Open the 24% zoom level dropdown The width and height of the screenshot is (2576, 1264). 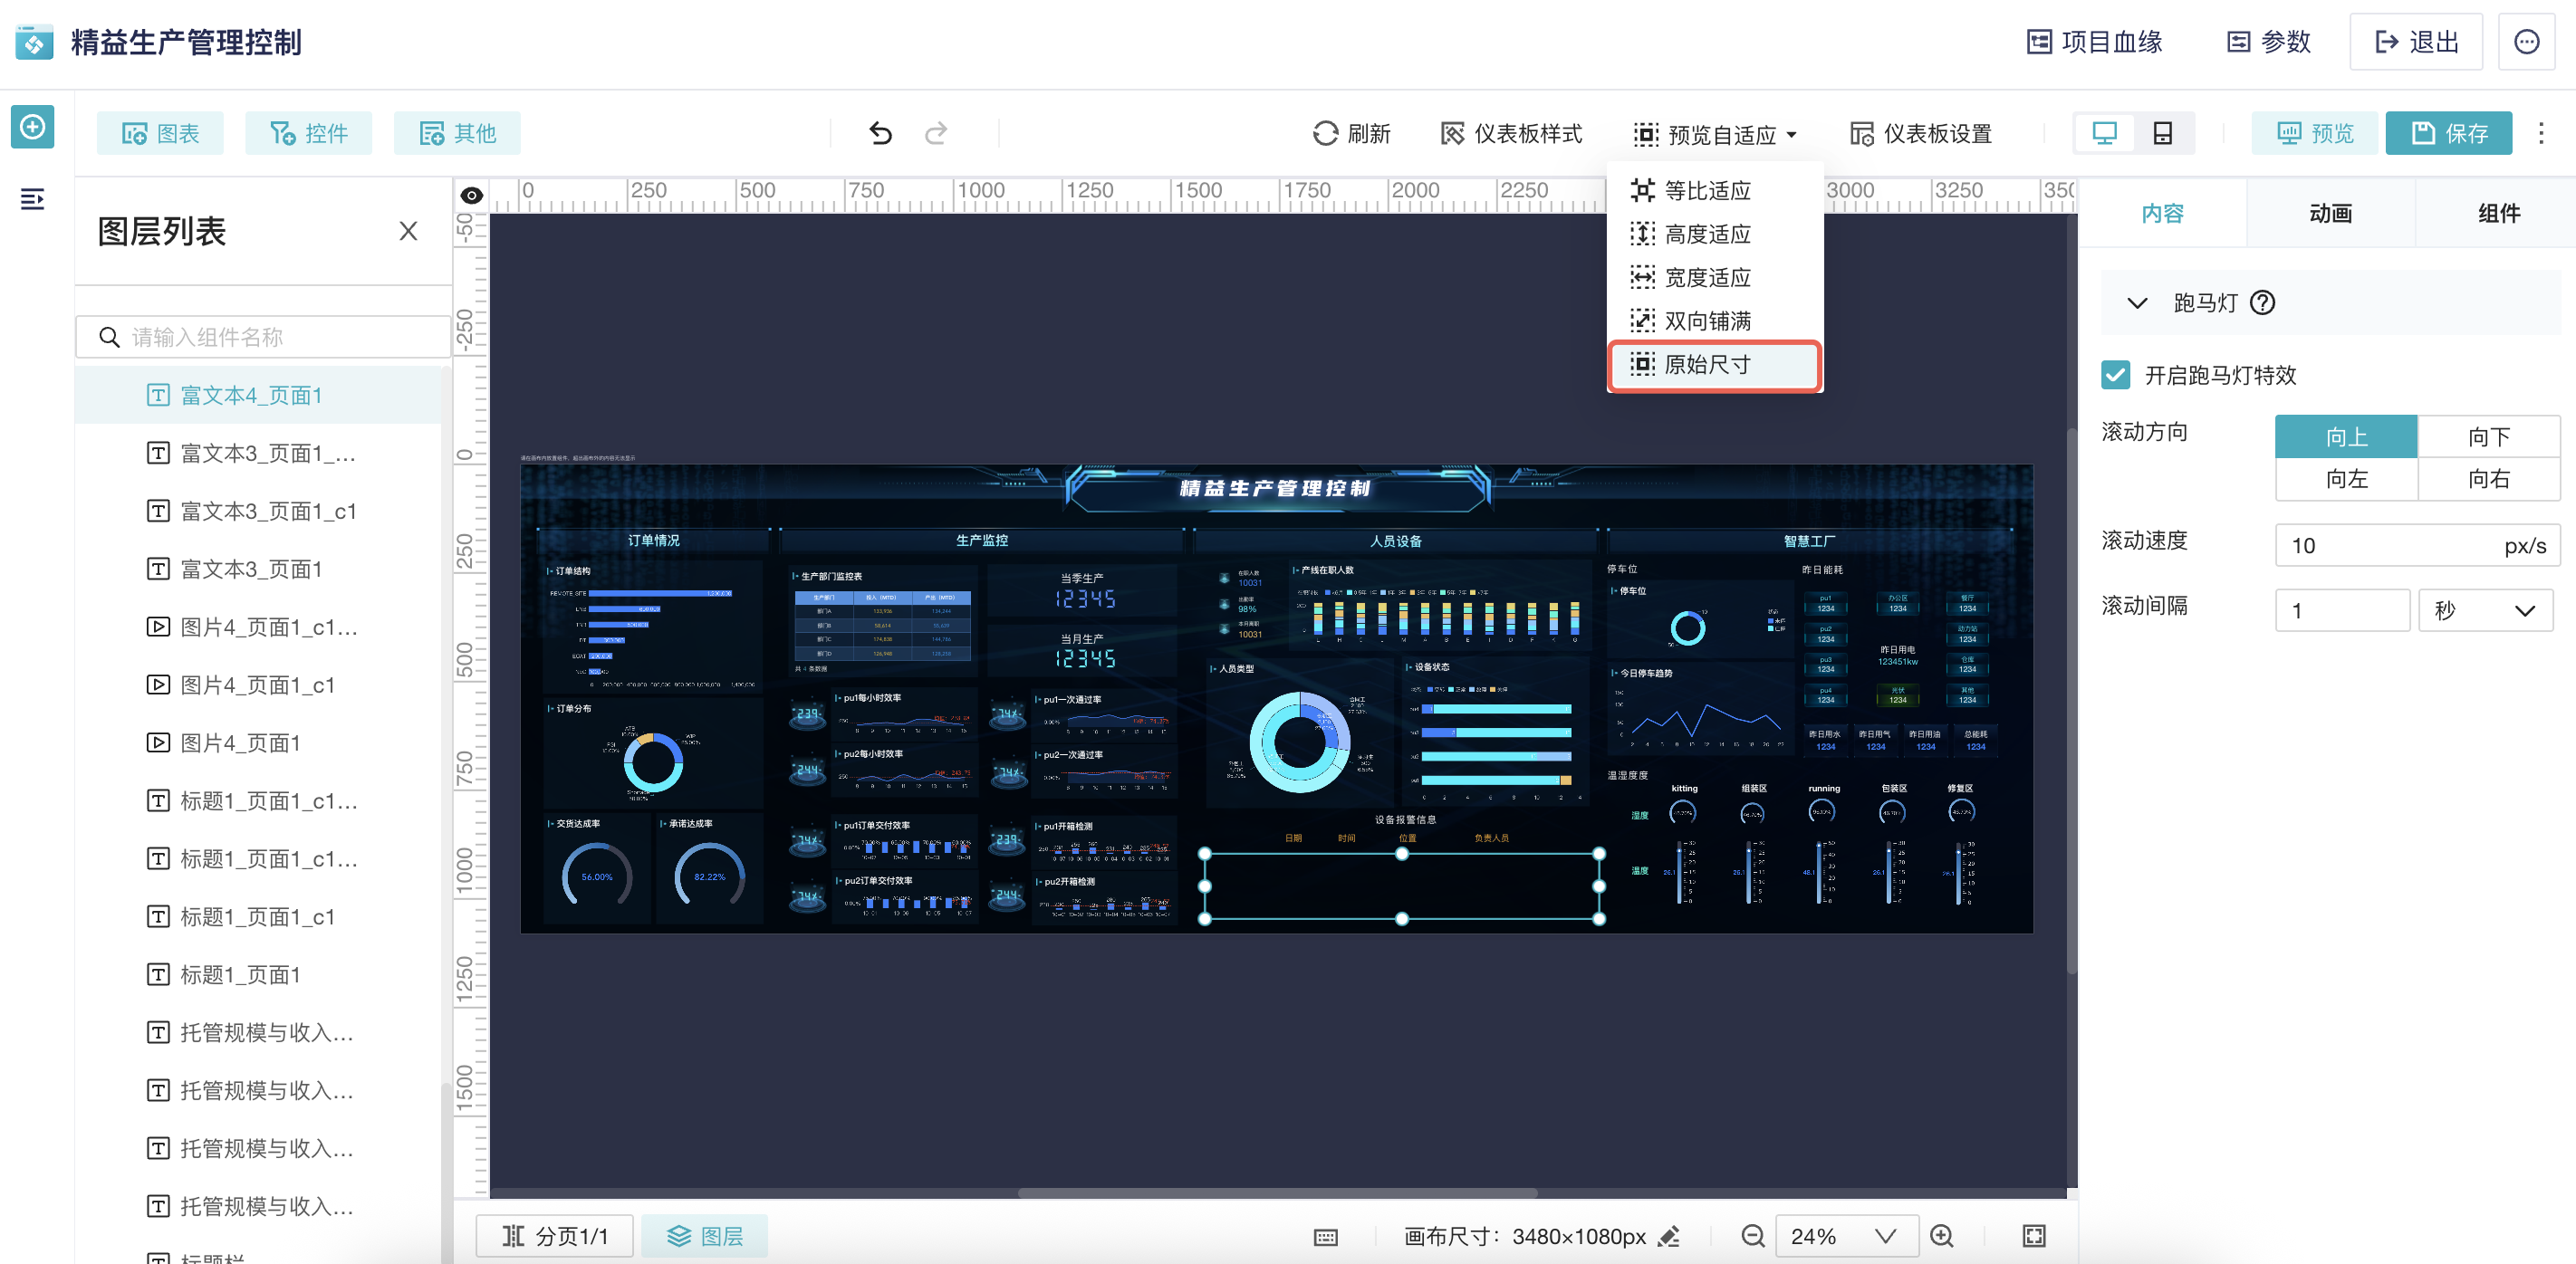coord(1845,1236)
